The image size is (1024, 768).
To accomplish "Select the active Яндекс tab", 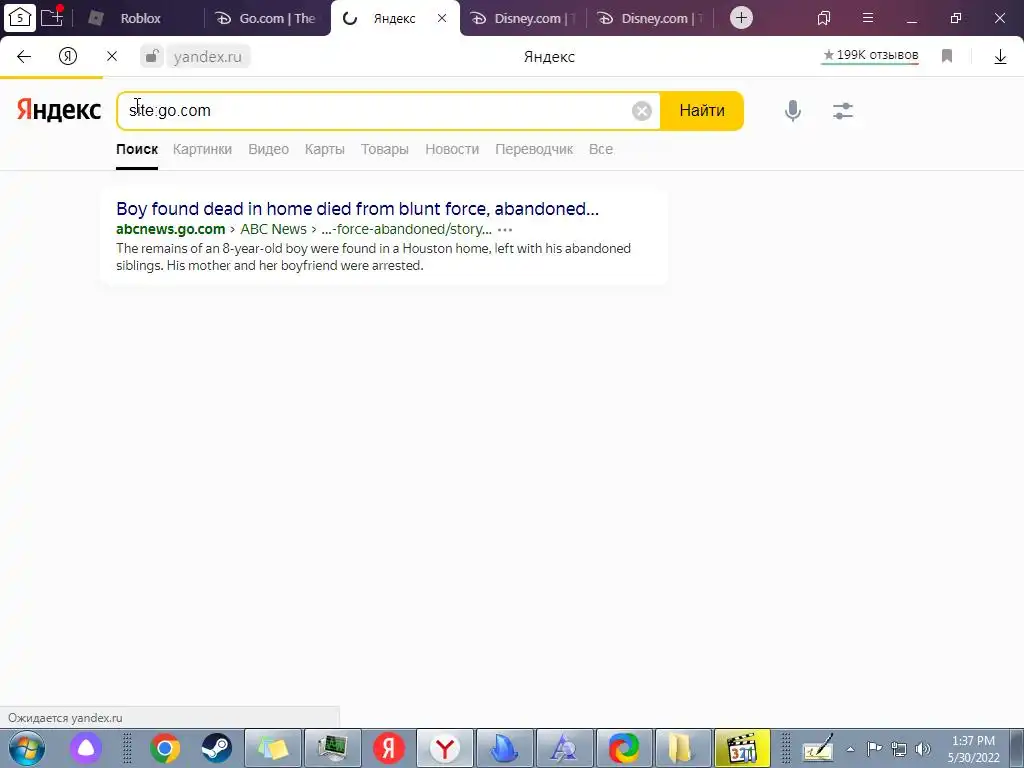I will (x=394, y=18).
